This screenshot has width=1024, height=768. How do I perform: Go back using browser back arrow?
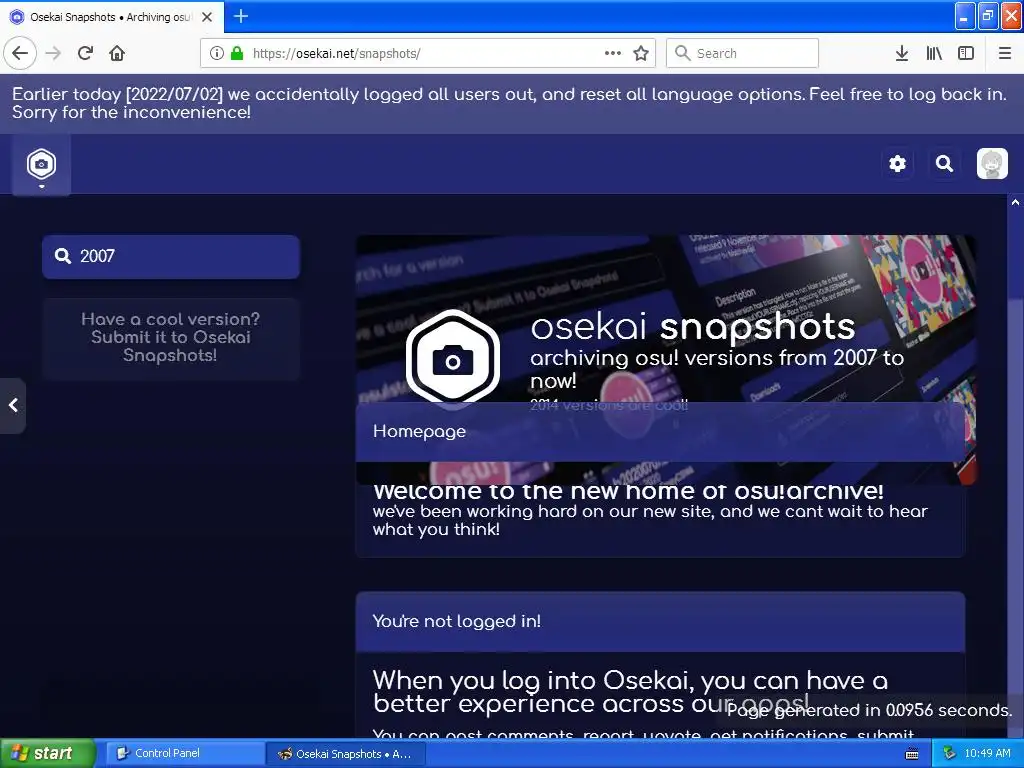20,53
